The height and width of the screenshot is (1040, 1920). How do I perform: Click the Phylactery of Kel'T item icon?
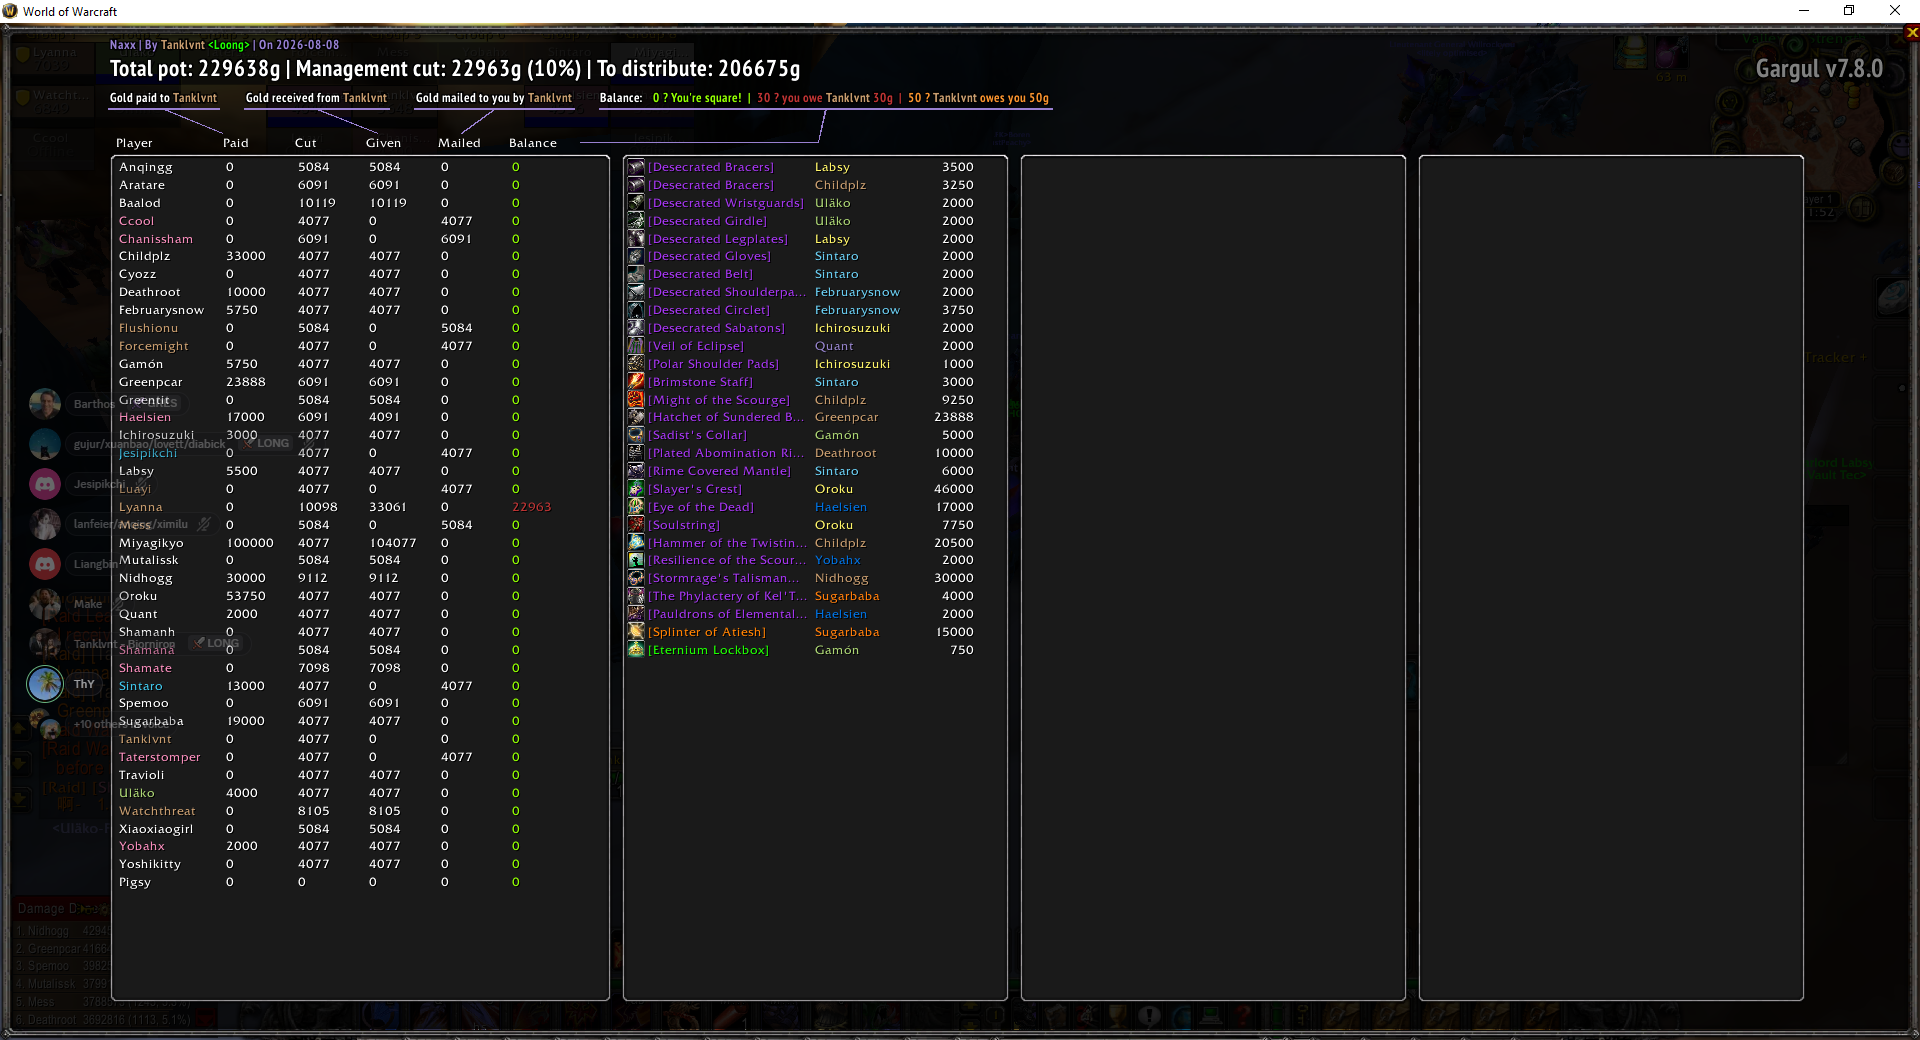(x=636, y=596)
